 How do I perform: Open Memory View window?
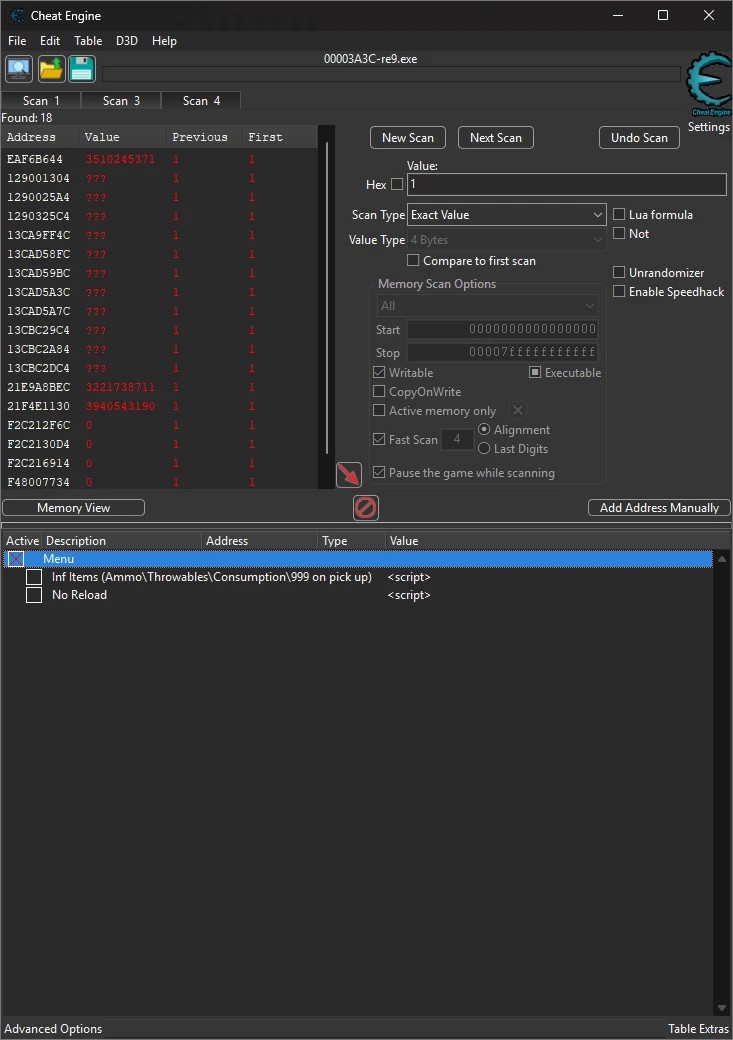pos(74,508)
